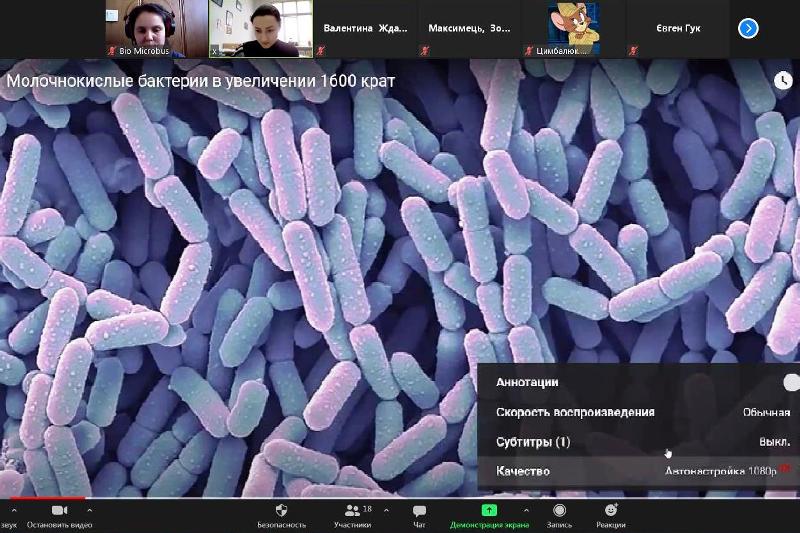The image size is (800, 533).
Task: Click the Stop Video camera icon
Action: coord(60,510)
